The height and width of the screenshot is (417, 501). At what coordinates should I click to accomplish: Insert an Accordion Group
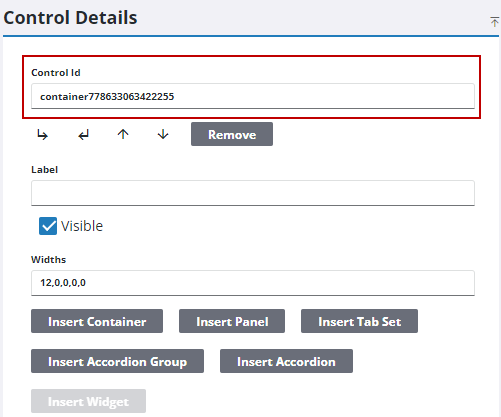[117, 361]
